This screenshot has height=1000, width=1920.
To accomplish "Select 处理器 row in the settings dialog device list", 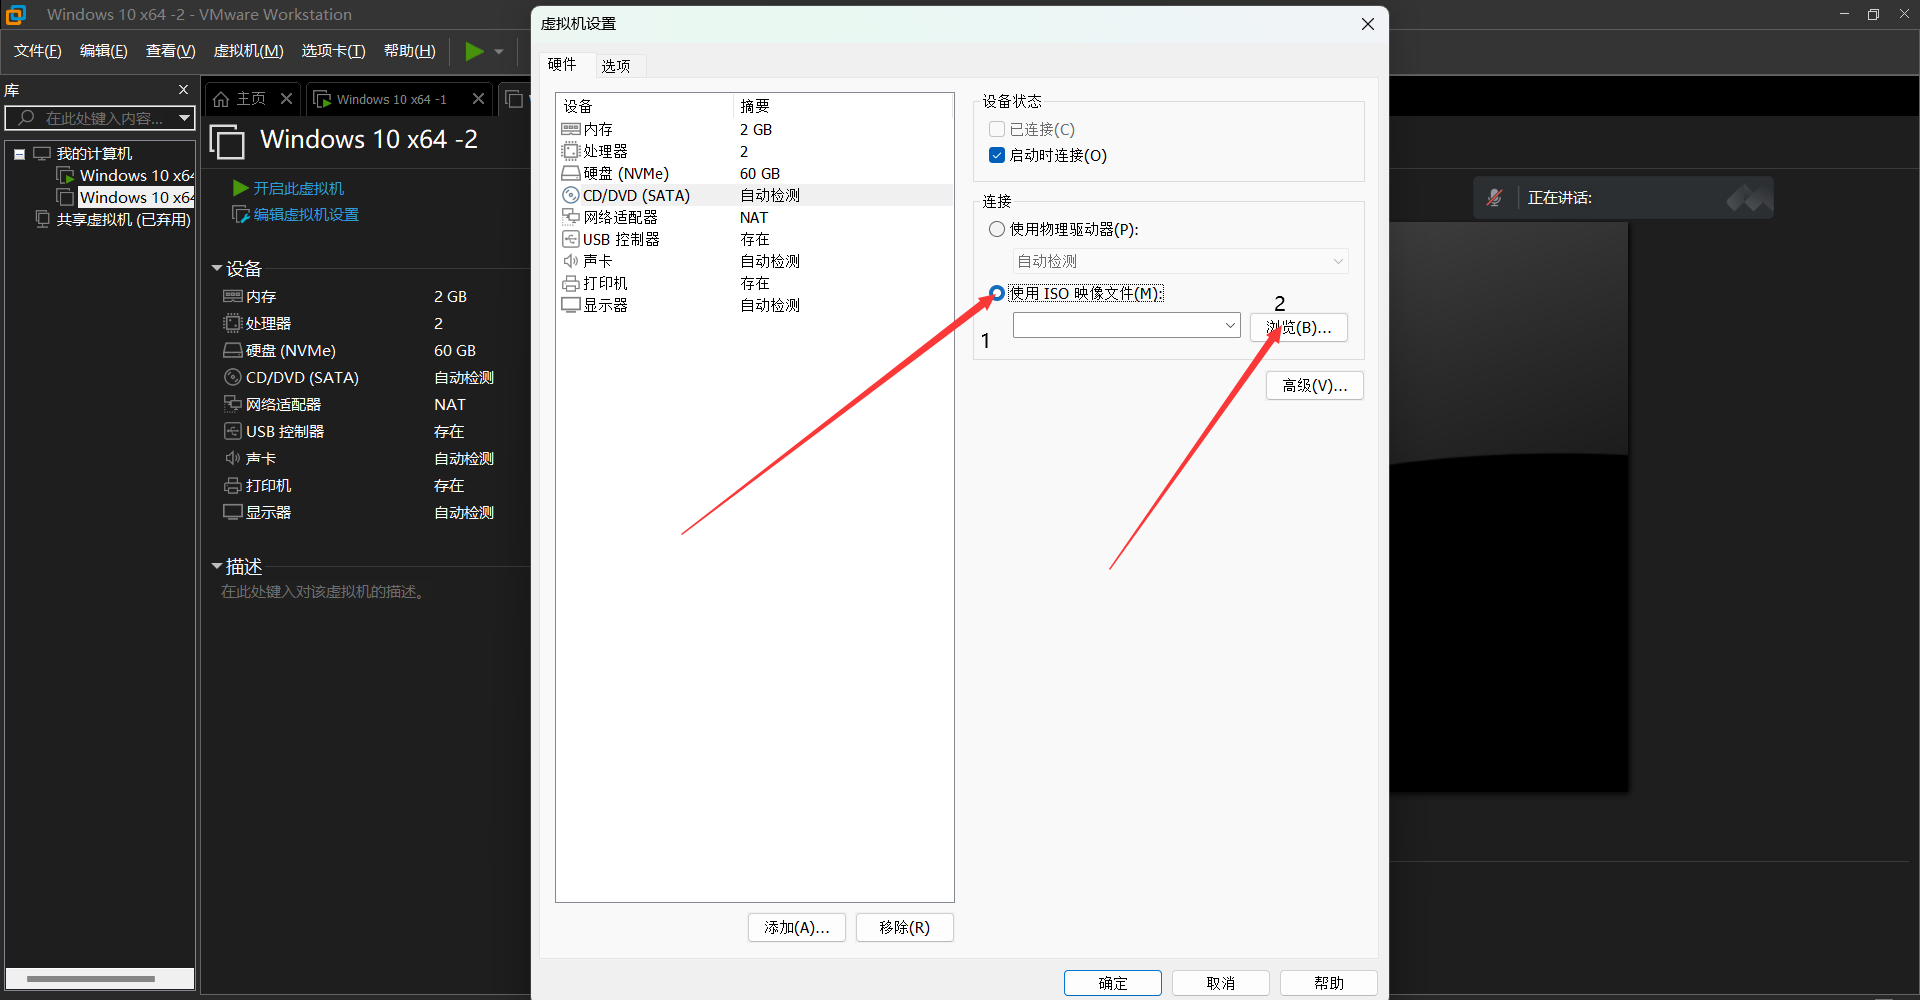I will [x=755, y=151].
